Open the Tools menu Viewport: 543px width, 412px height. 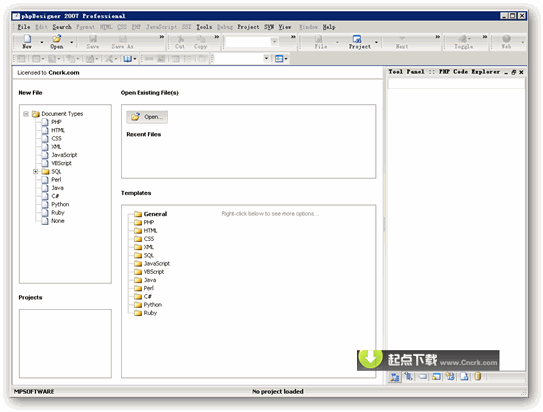[204, 27]
